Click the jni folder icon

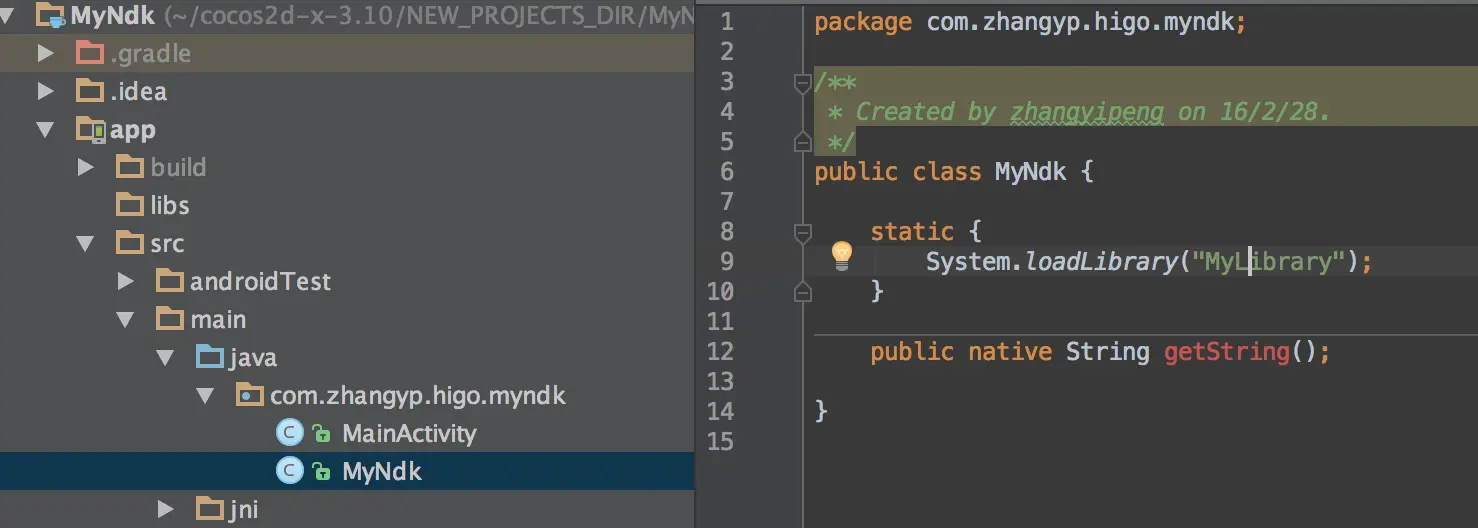(211, 509)
